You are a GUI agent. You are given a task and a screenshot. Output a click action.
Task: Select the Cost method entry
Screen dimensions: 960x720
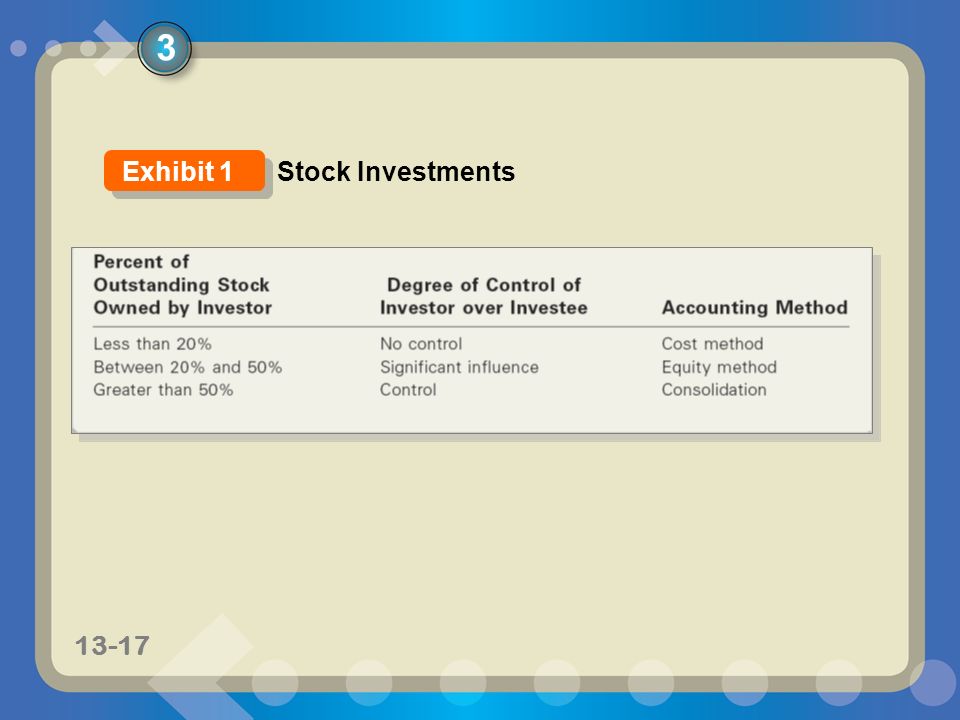pyautogui.click(x=713, y=344)
